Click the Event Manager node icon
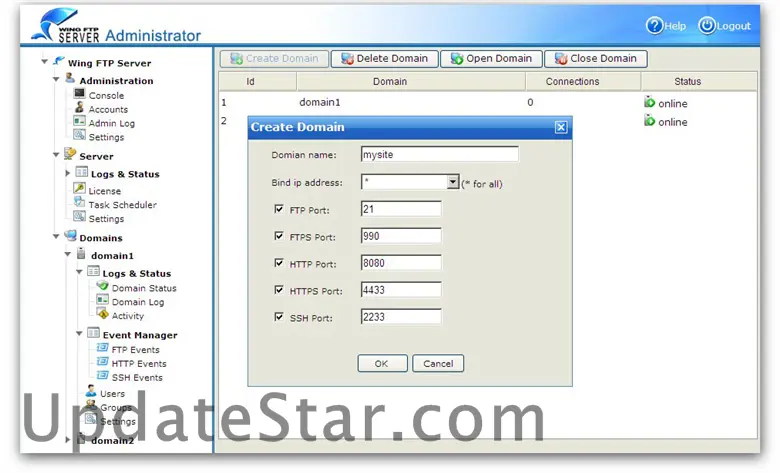Screen dimensions: 780x473 pyautogui.click(x=93, y=333)
